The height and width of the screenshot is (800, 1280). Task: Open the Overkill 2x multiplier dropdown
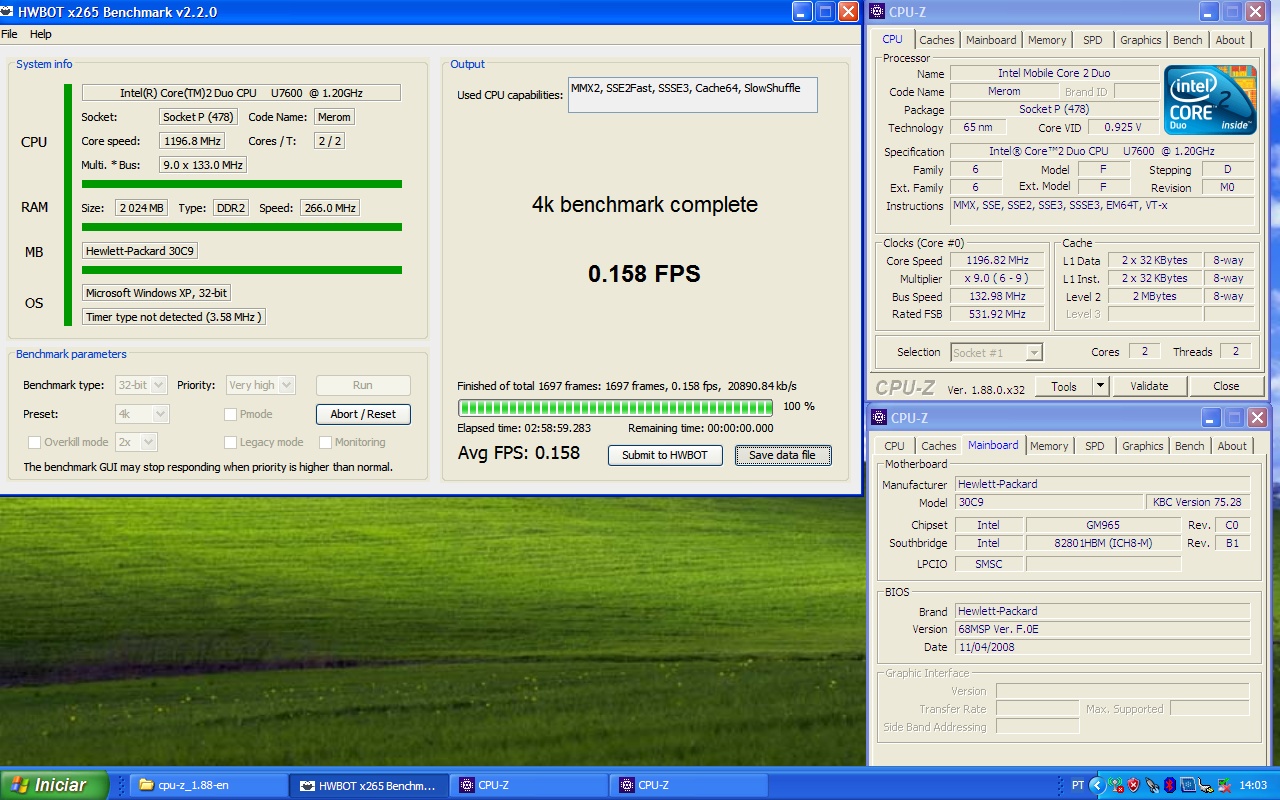pyautogui.click(x=136, y=442)
